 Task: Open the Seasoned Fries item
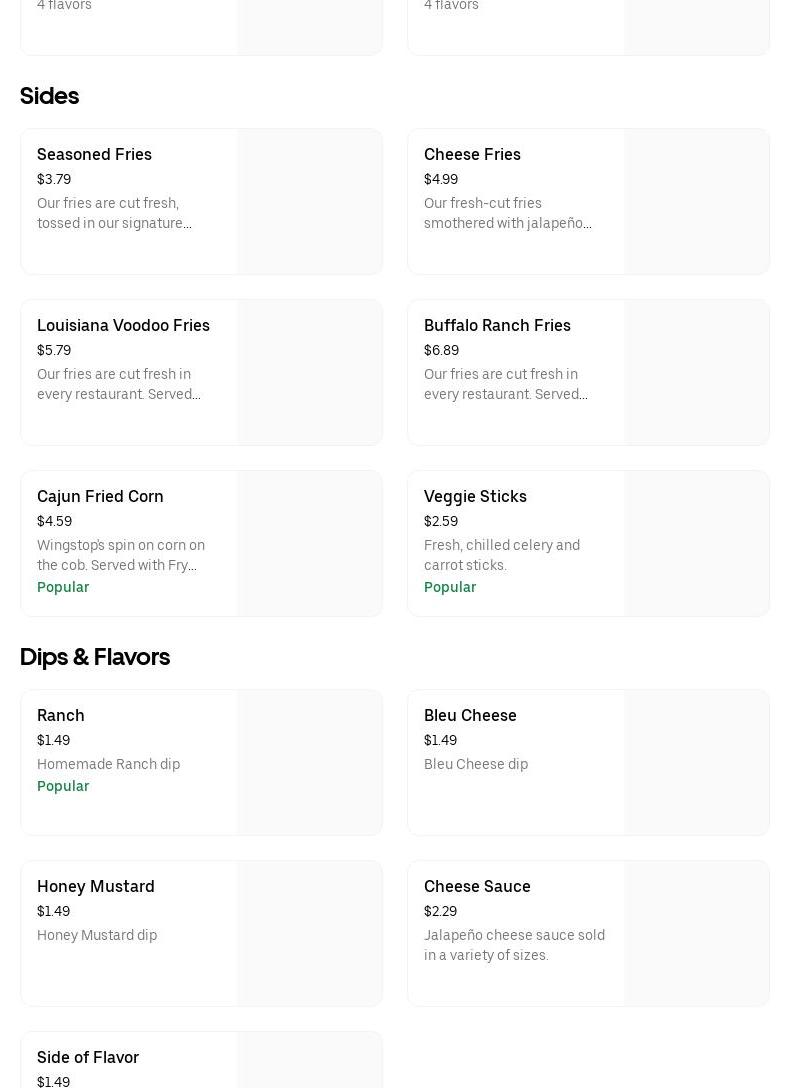point(95,154)
